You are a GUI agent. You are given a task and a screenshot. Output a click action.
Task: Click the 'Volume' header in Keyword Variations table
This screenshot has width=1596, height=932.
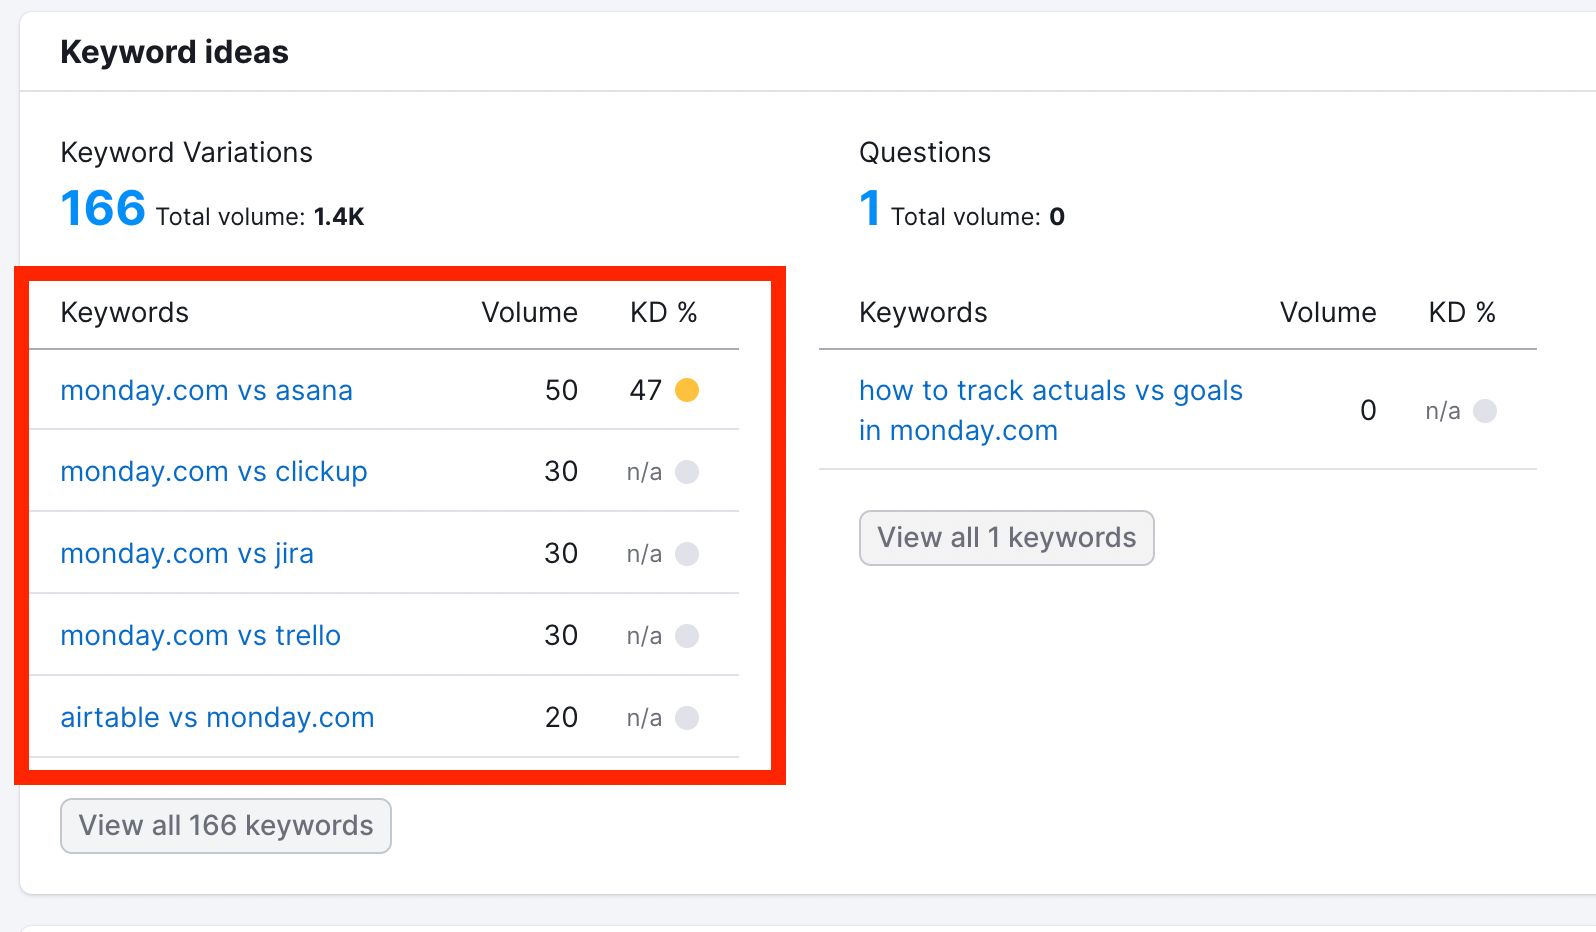pyautogui.click(x=529, y=313)
